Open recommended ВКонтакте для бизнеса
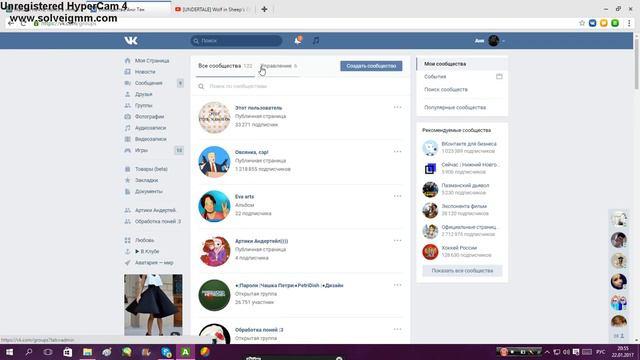The width and height of the screenshot is (640, 360). coord(469,144)
